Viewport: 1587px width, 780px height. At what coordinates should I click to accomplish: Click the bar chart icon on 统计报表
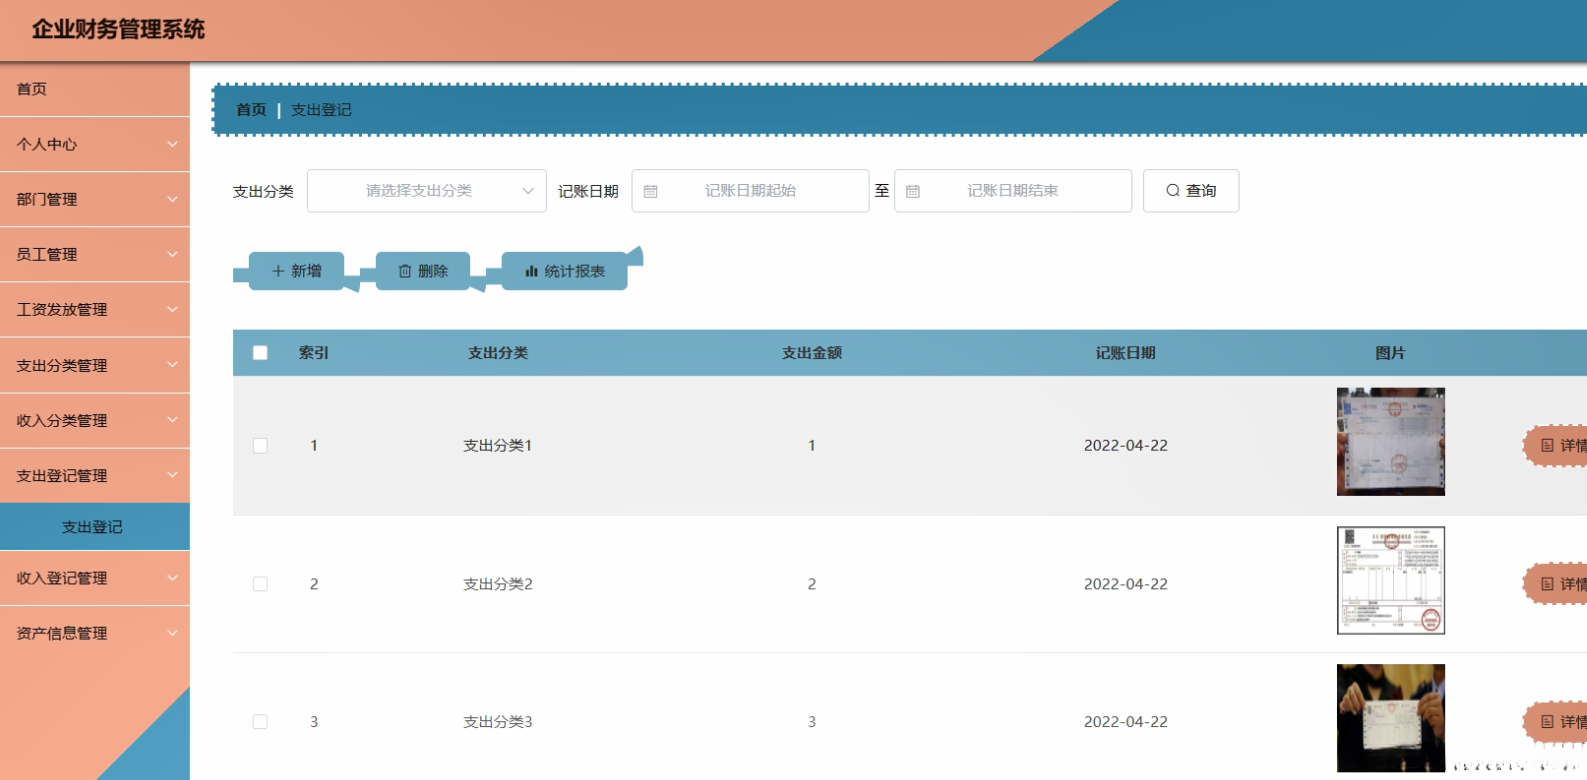532,271
